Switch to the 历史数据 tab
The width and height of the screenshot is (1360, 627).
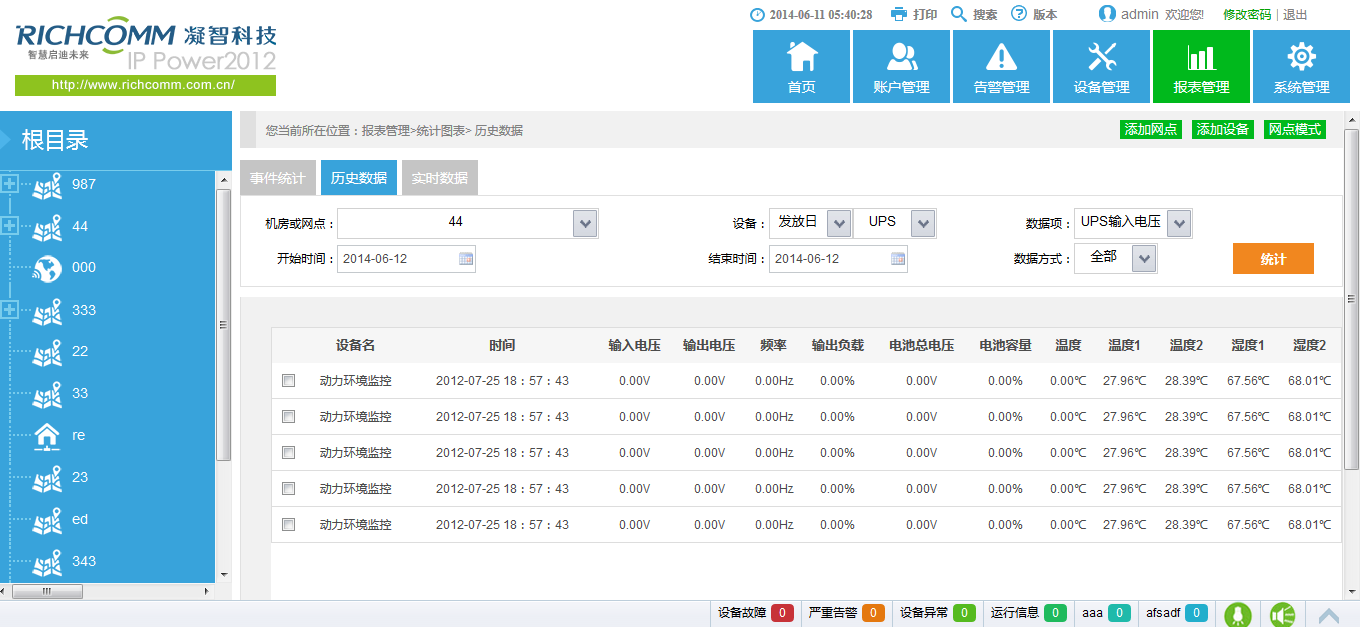tap(359, 178)
